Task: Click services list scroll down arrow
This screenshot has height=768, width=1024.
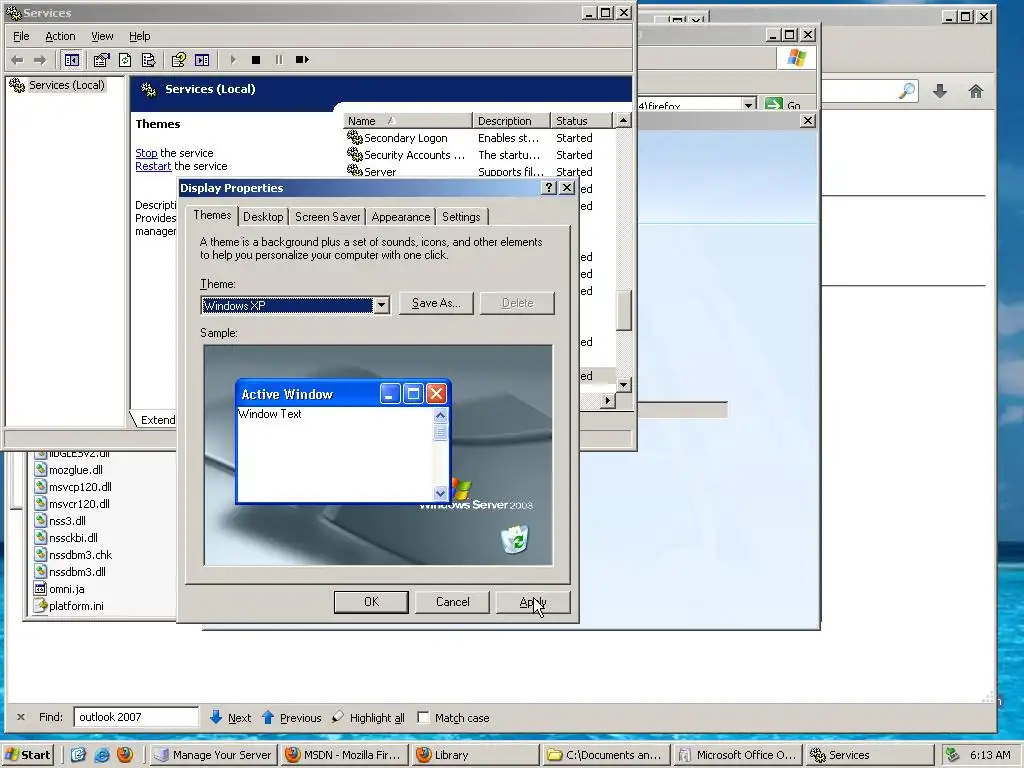Action: click(624, 385)
